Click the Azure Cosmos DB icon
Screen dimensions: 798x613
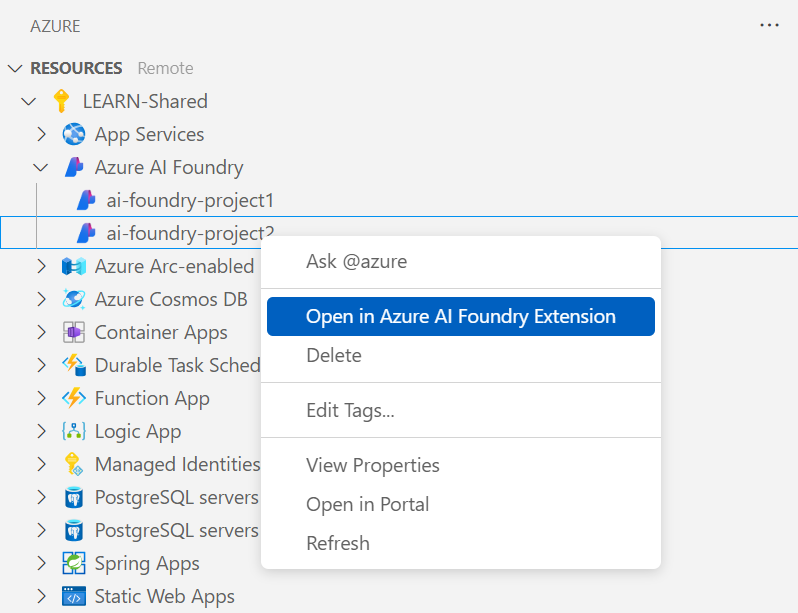point(74,299)
